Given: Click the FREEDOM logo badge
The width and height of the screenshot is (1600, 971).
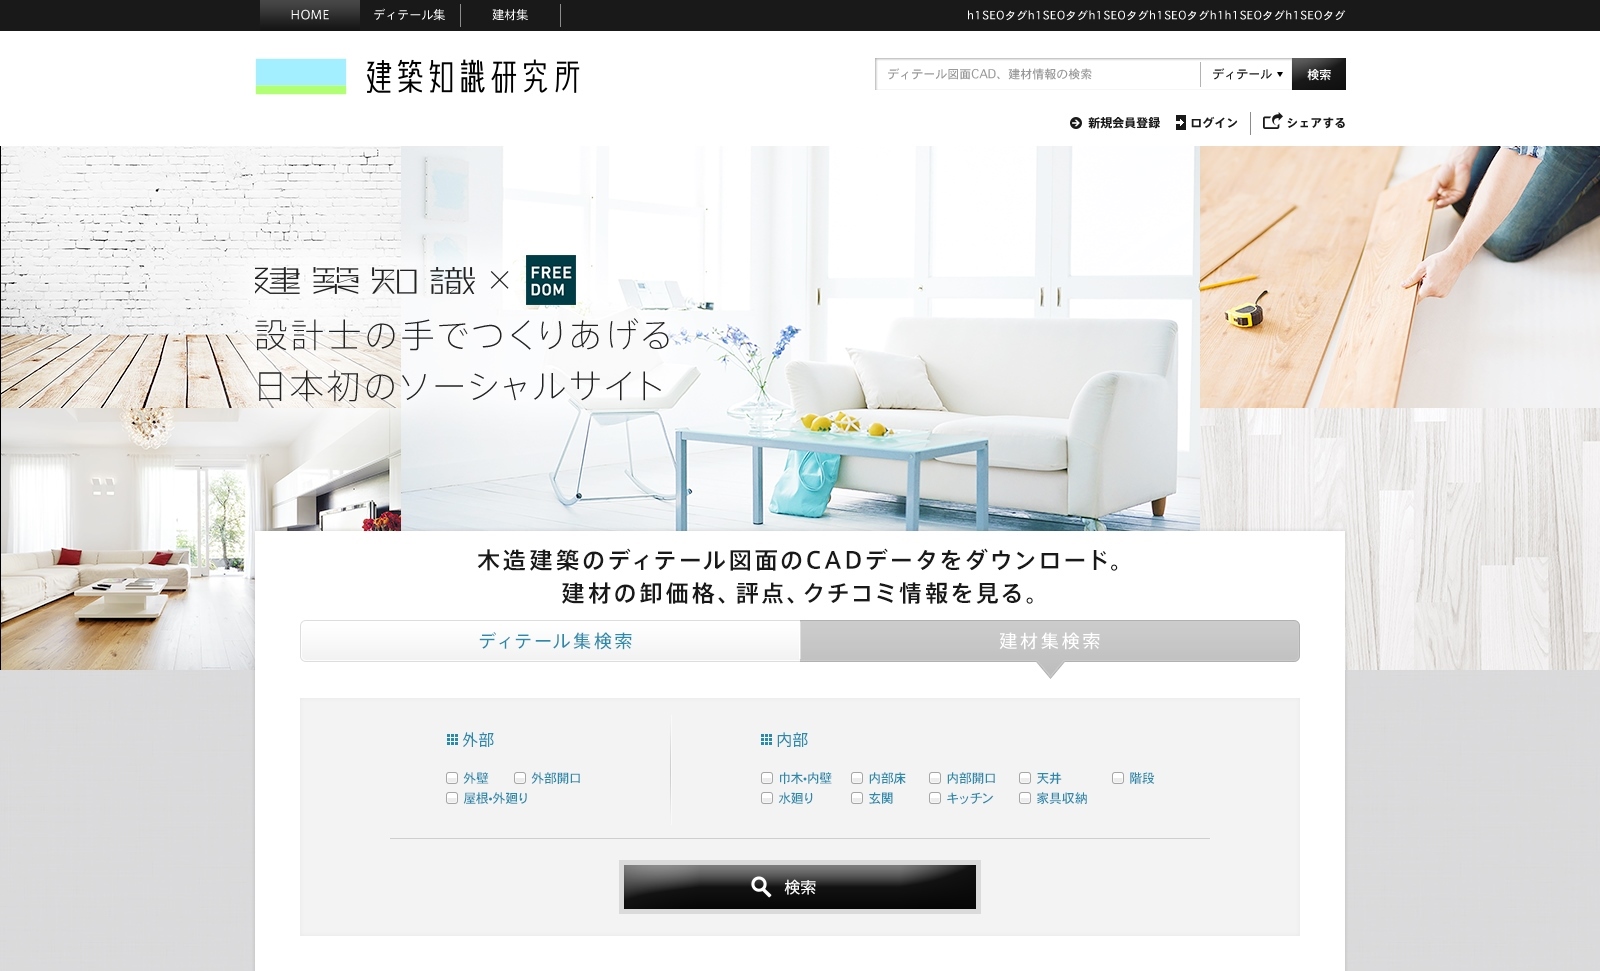Looking at the screenshot, I should click(x=552, y=281).
